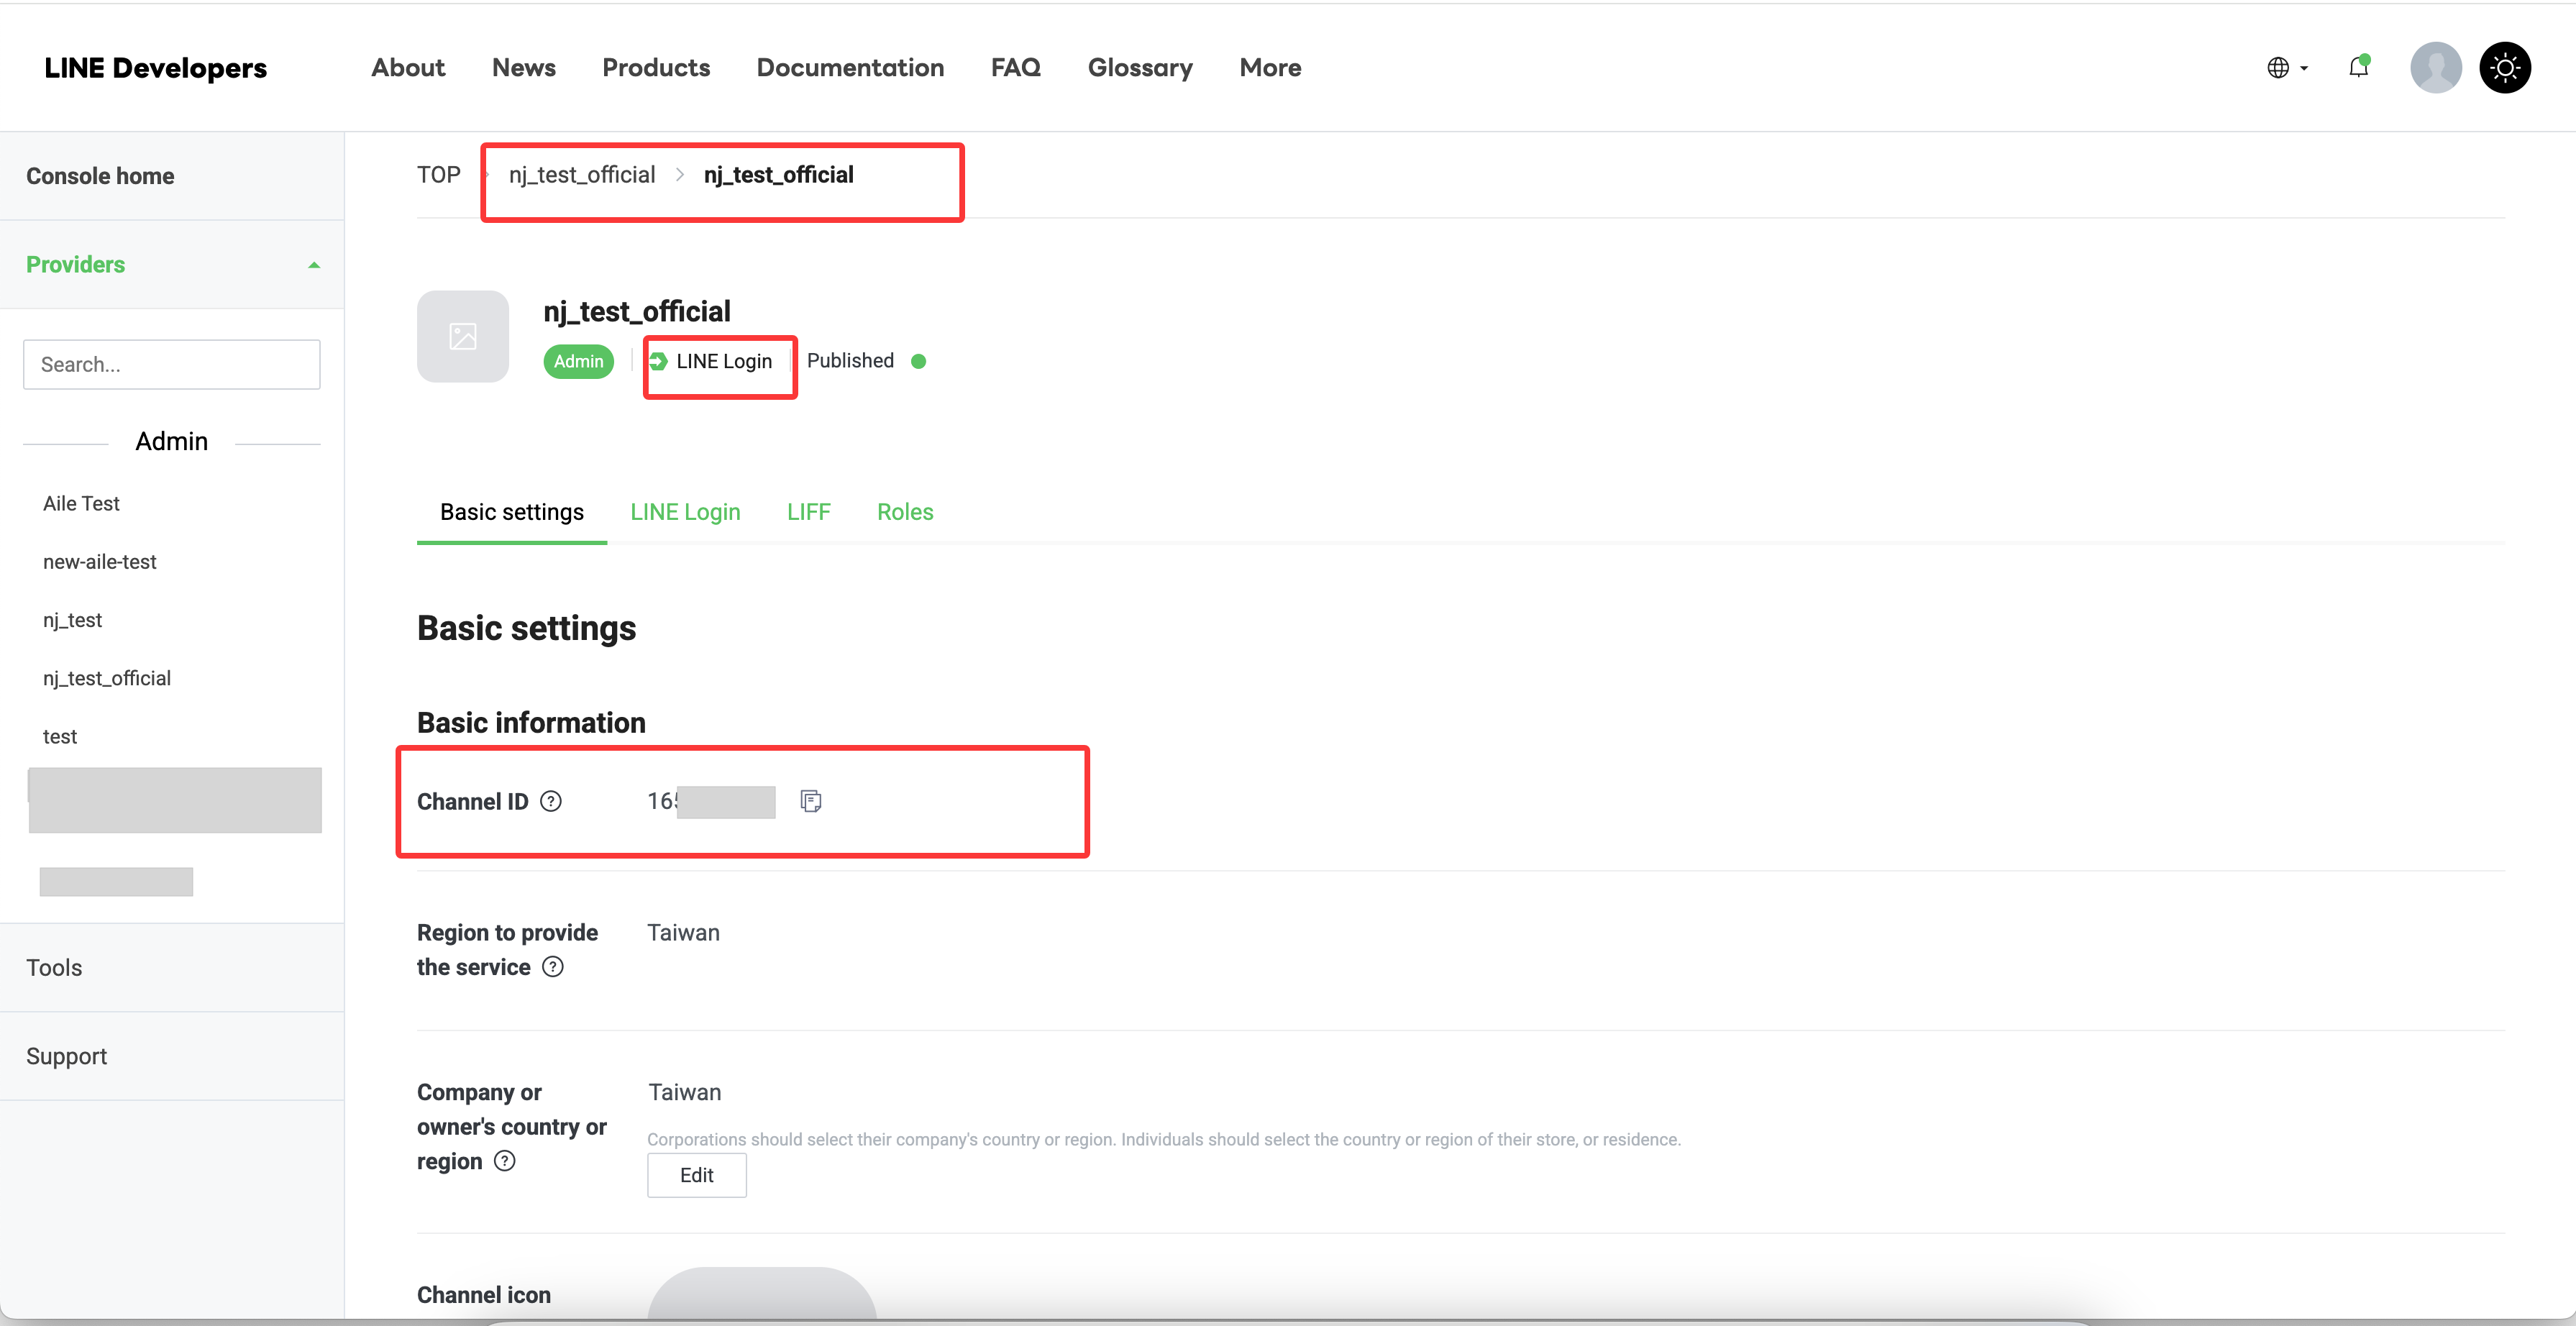Image resolution: width=2576 pixels, height=1326 pixels.
Task: Show help for company country or region
Action: tap(505, 1161)
